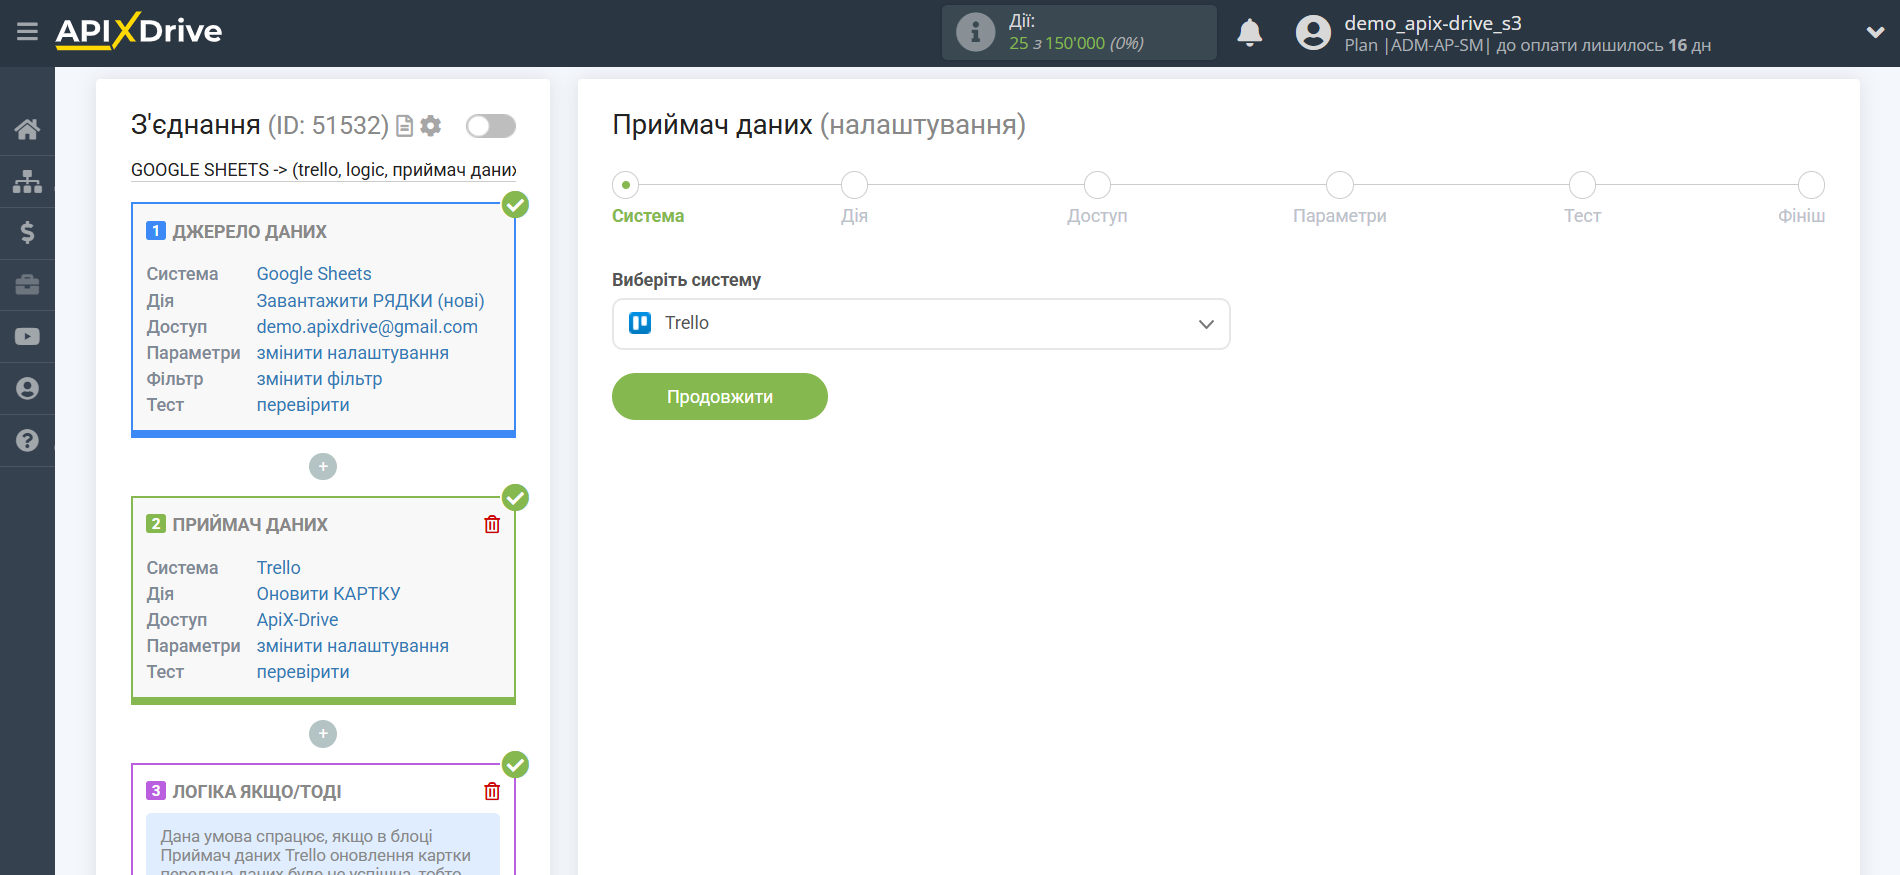Click green checkmark on Приймач даних block
The height and width of the screenshot is (875, 1900).
click(x=515, y=498)
